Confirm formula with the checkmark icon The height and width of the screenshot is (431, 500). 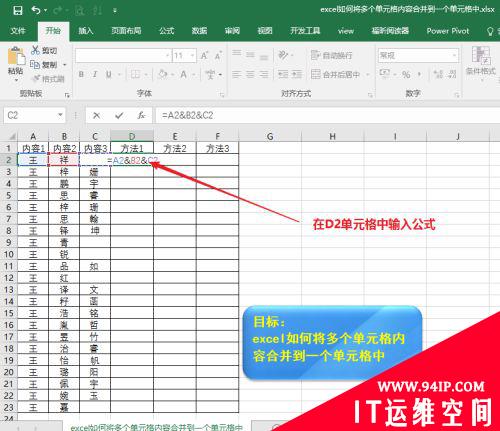(x=119, y=116)
